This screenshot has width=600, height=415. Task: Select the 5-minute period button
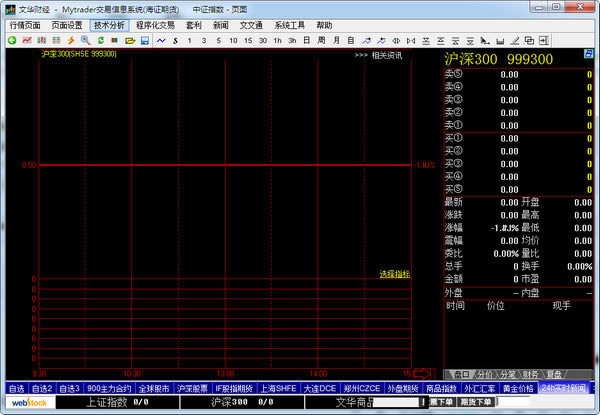(x=218, y=40)
